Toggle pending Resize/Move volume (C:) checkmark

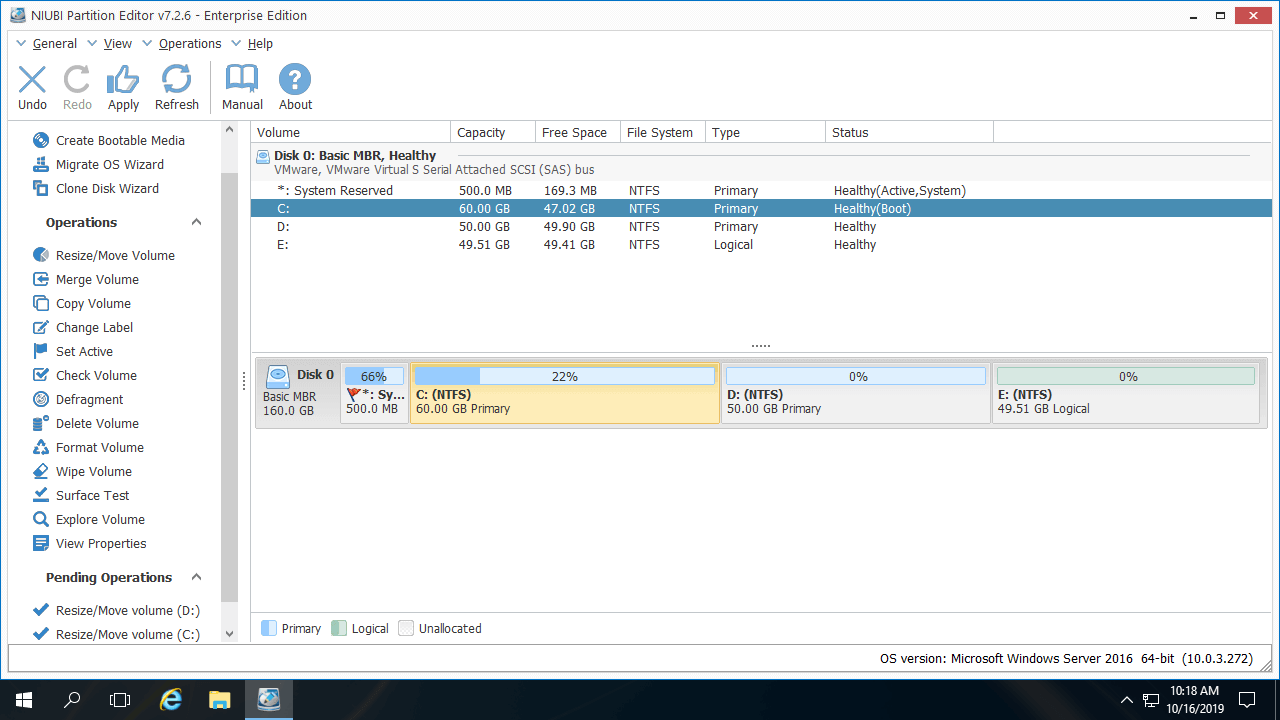(41, 634)
